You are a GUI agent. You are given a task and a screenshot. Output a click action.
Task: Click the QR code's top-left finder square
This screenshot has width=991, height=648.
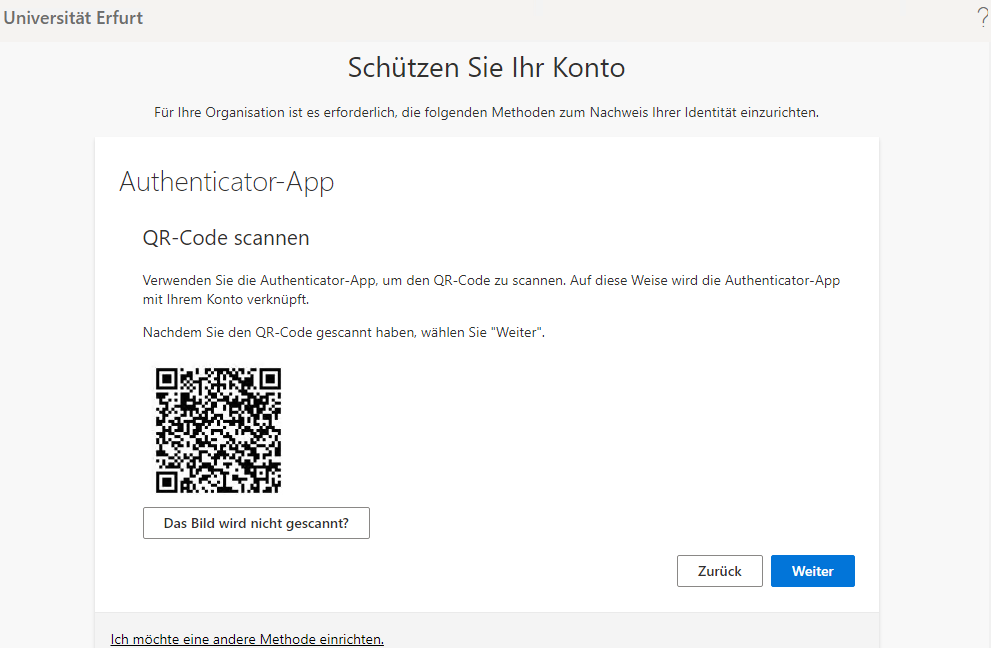point(167,379)
